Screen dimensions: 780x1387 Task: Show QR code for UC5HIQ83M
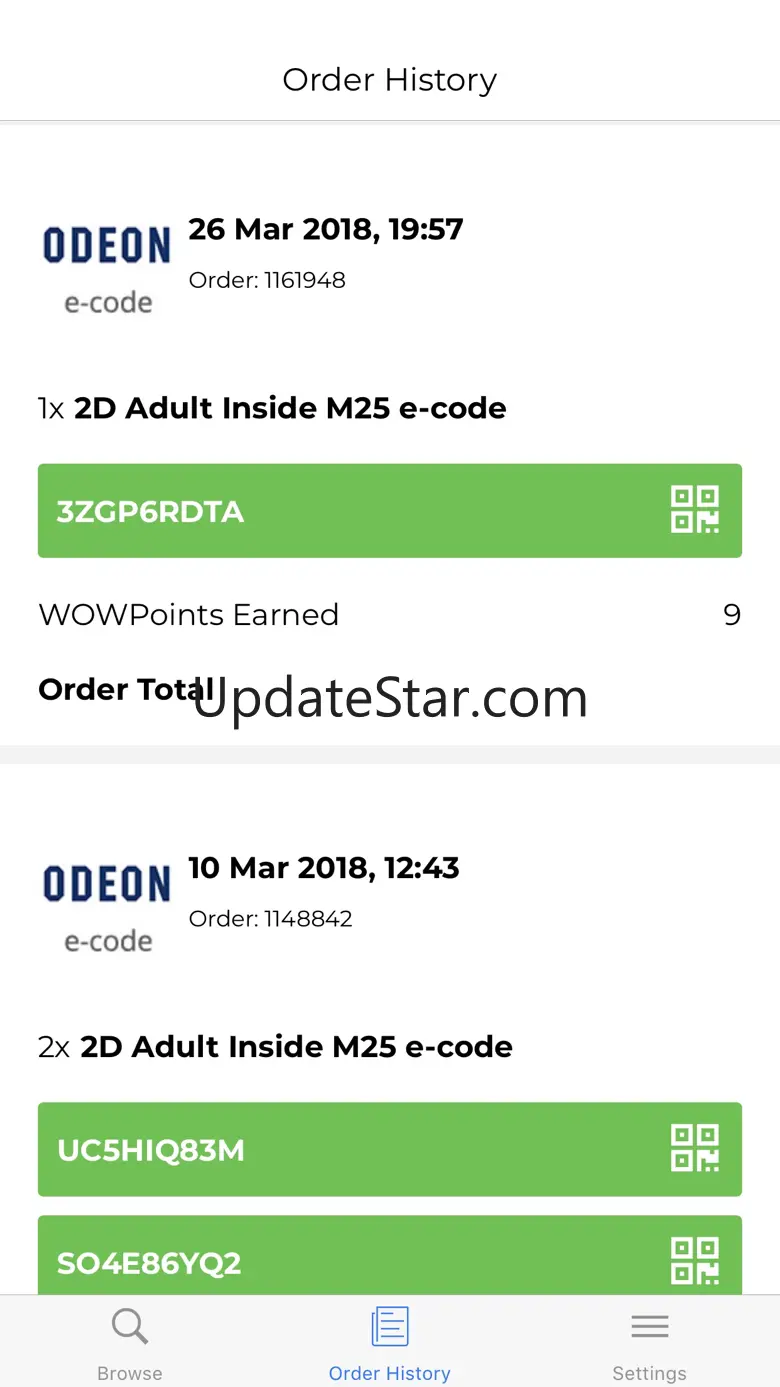[694, 1149]
